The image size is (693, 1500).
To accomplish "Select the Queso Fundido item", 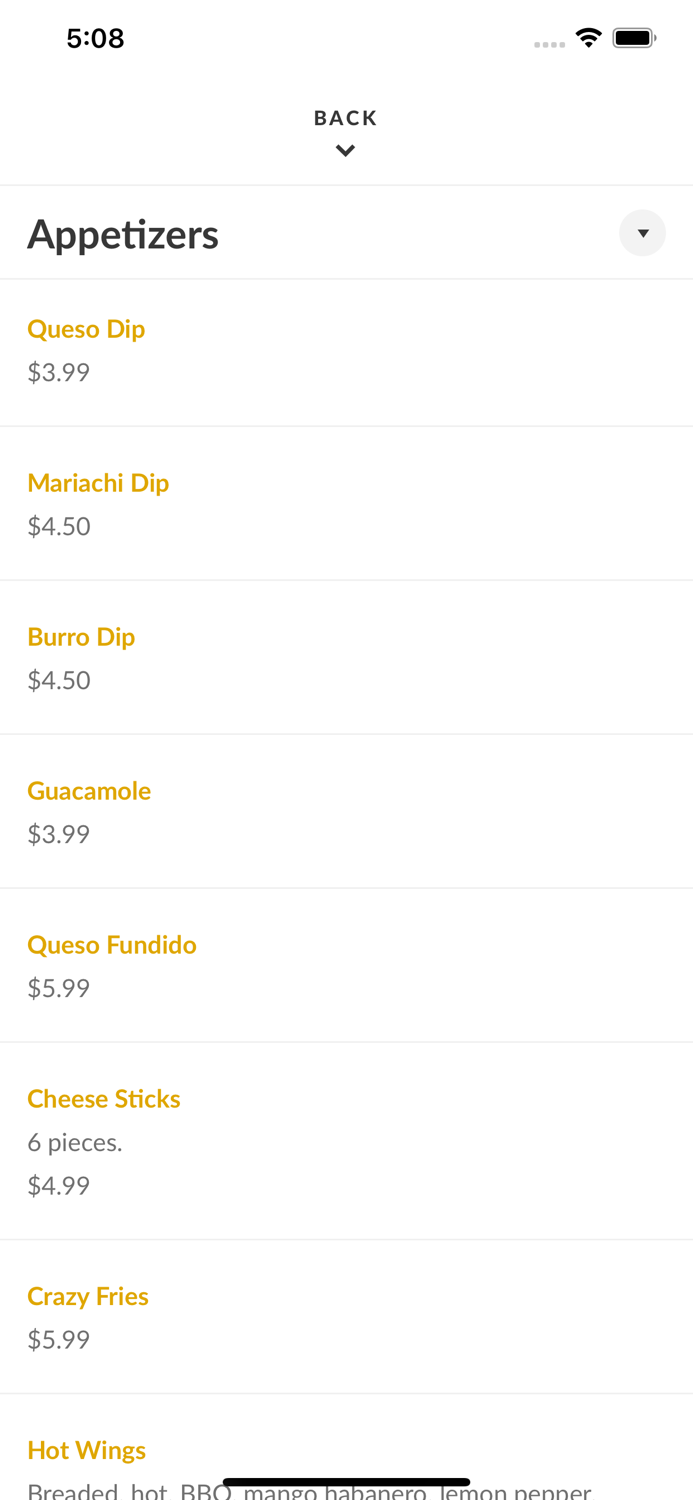I will click(112, 945).
